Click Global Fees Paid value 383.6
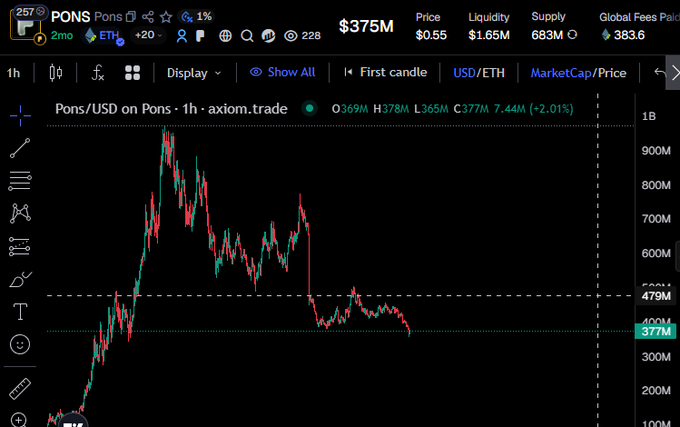Image resolution: width=680 pixels, height=427 pixels. pyautogui.click(x=629, y=35)
